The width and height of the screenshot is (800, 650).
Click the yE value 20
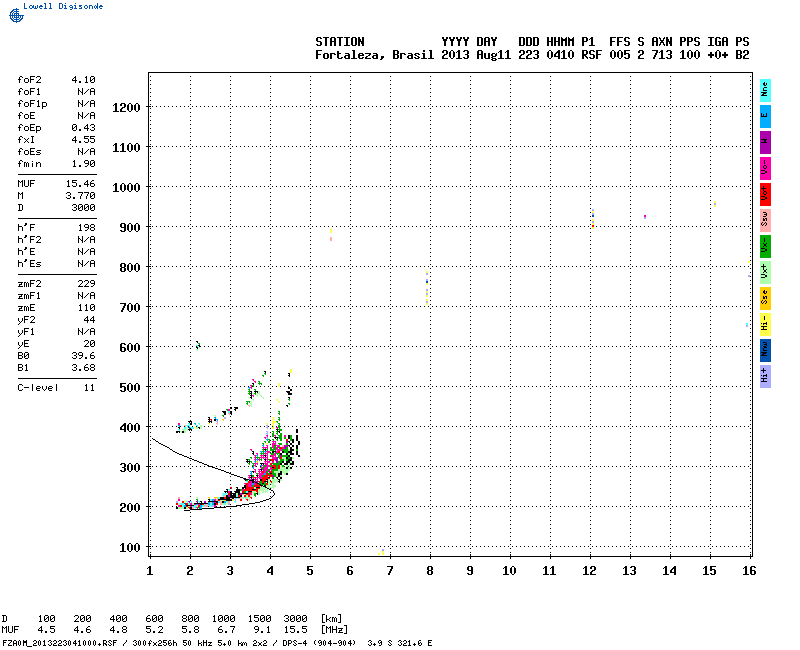click(89, 344)
